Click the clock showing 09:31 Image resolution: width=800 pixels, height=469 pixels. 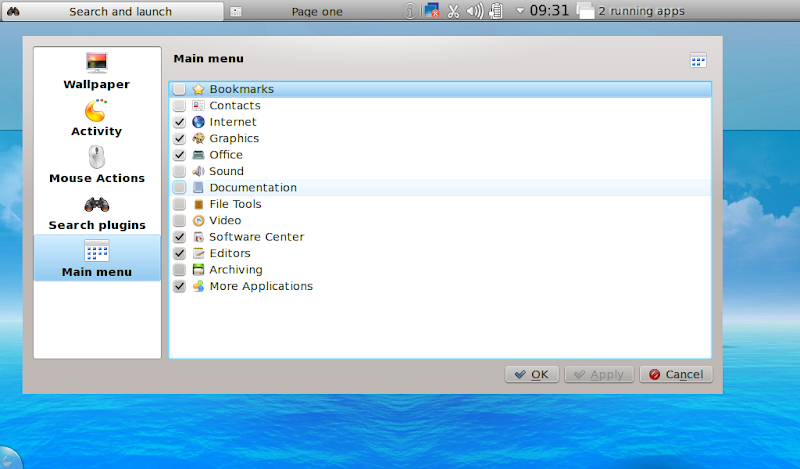[x=549, y=11]
